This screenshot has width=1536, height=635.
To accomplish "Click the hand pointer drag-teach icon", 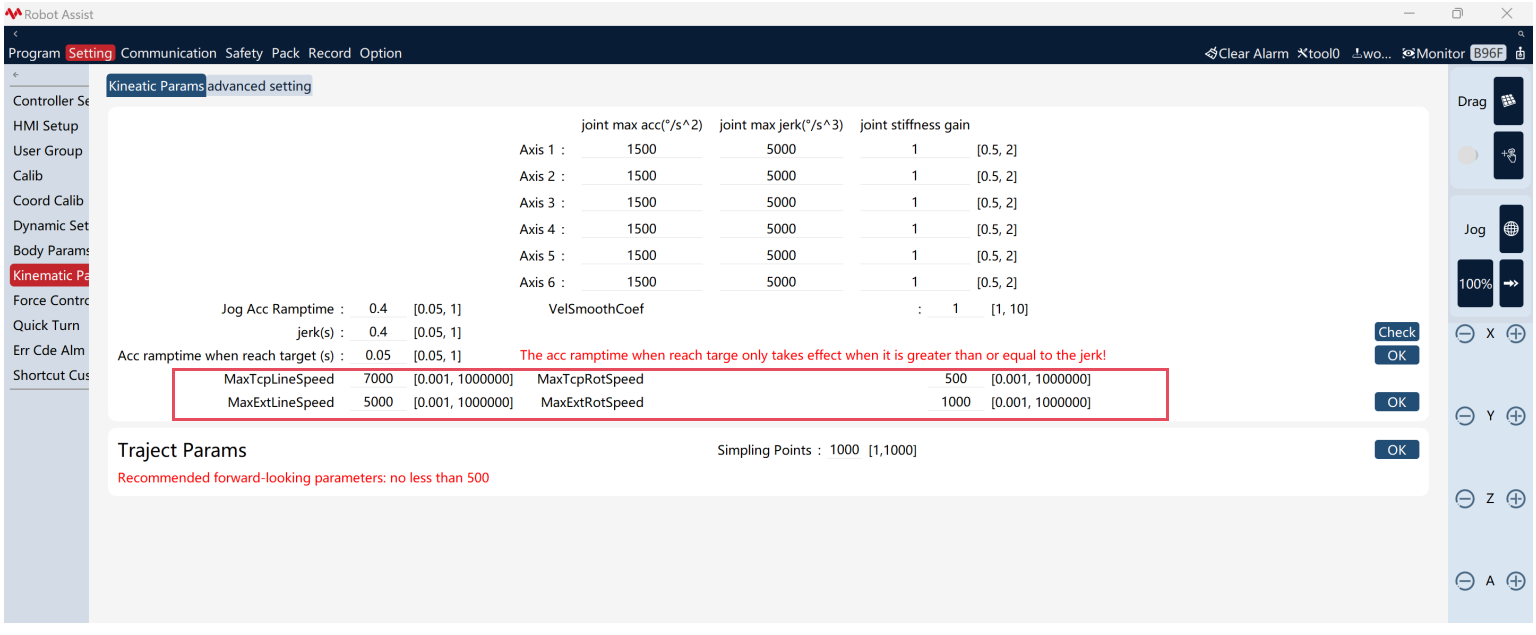I will (1508, 156).
